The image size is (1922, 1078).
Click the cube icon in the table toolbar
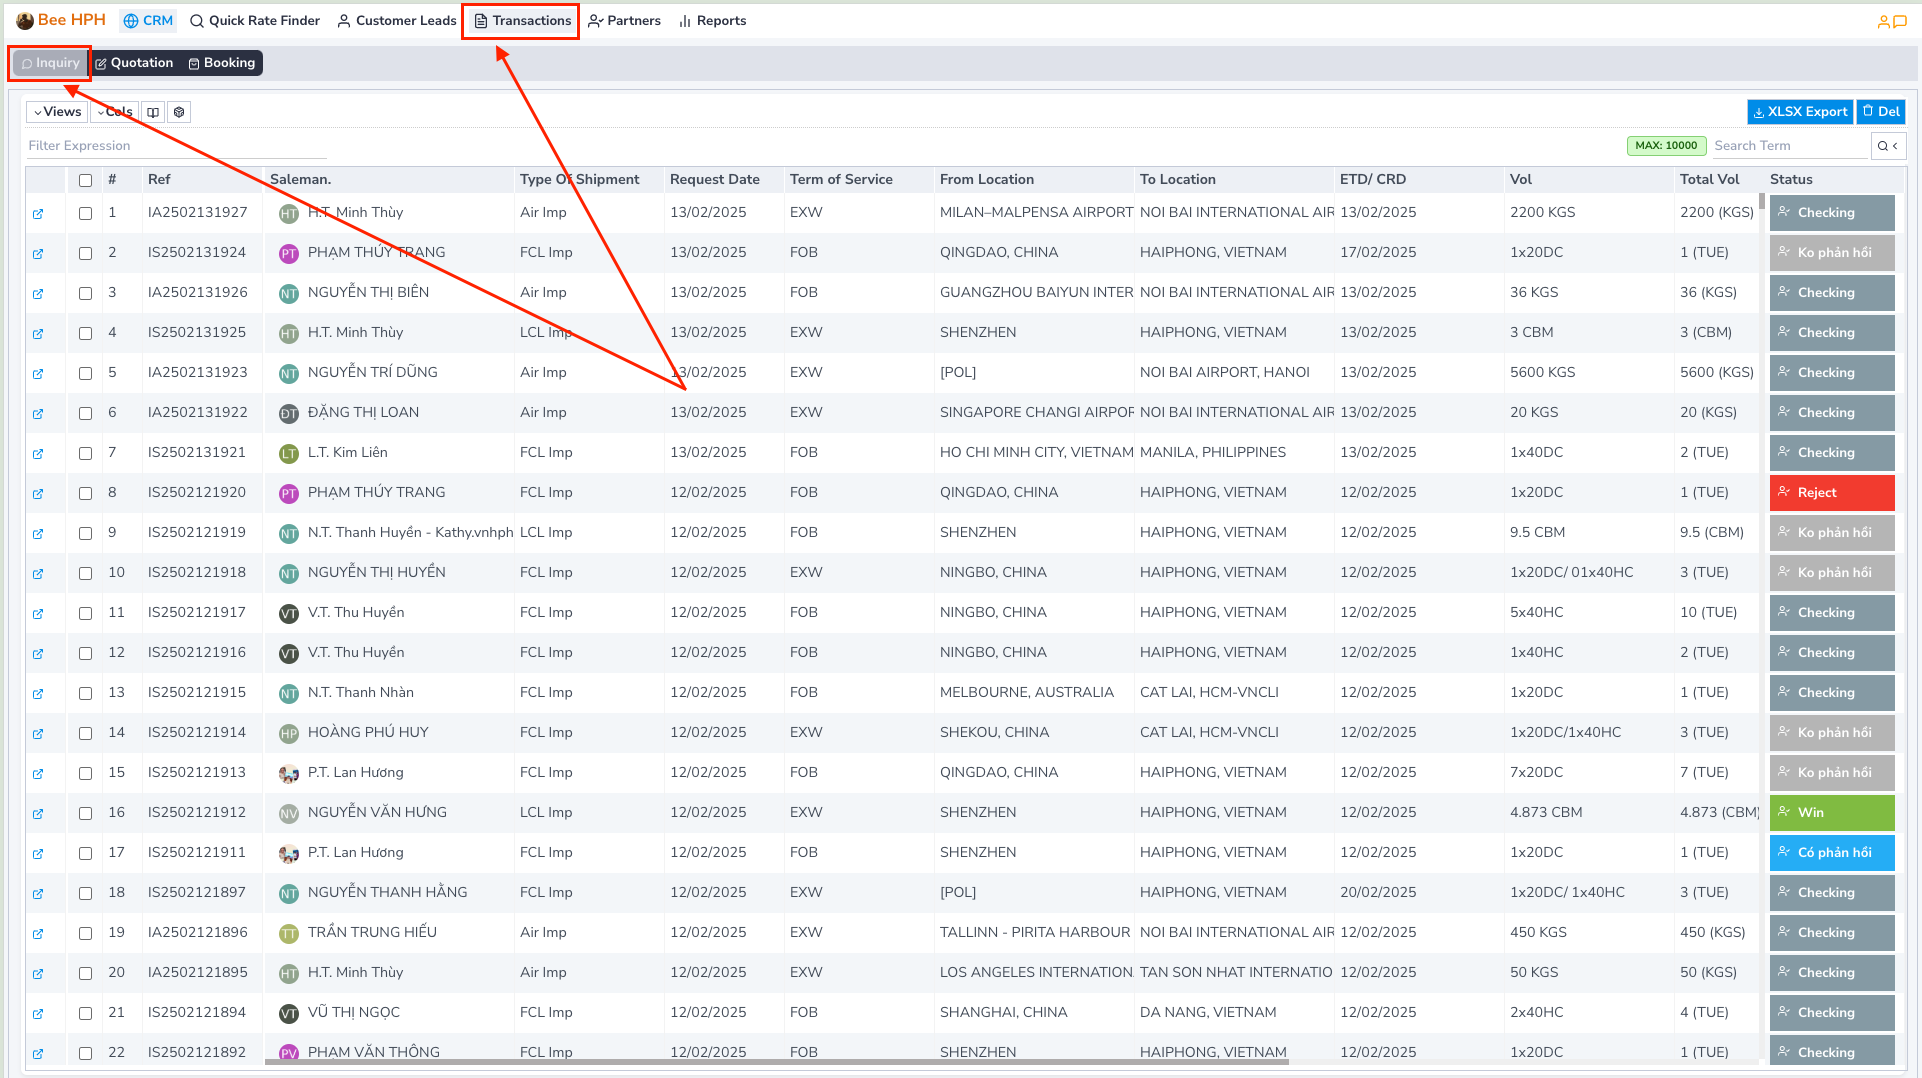pyautogui.click(x=179, y=112)
